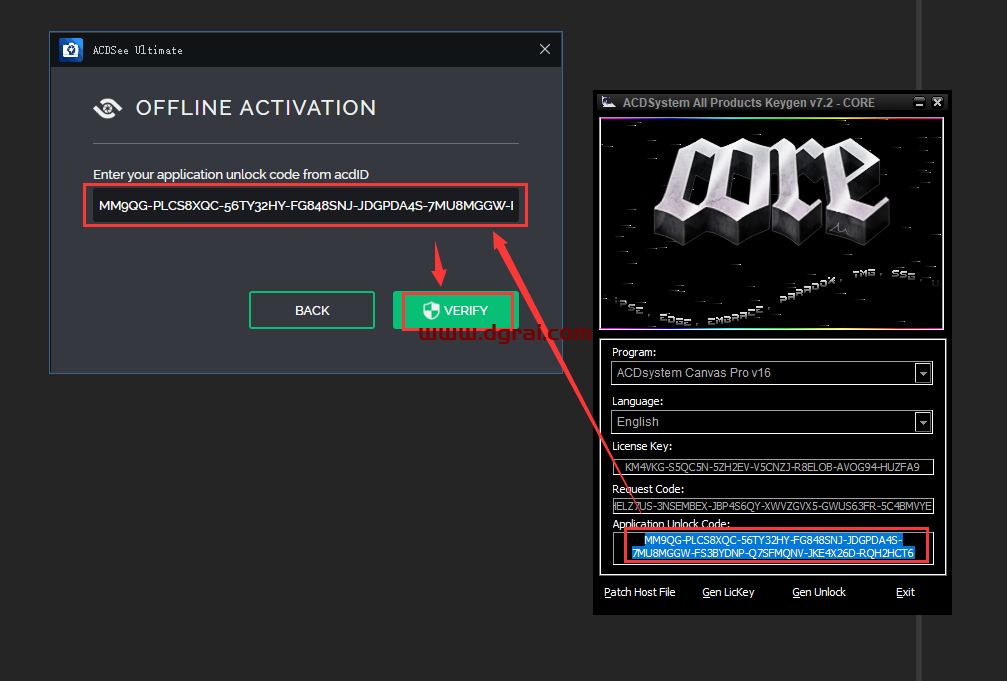
Task: Open the Program dropdown list
Action: pos(923,373)
